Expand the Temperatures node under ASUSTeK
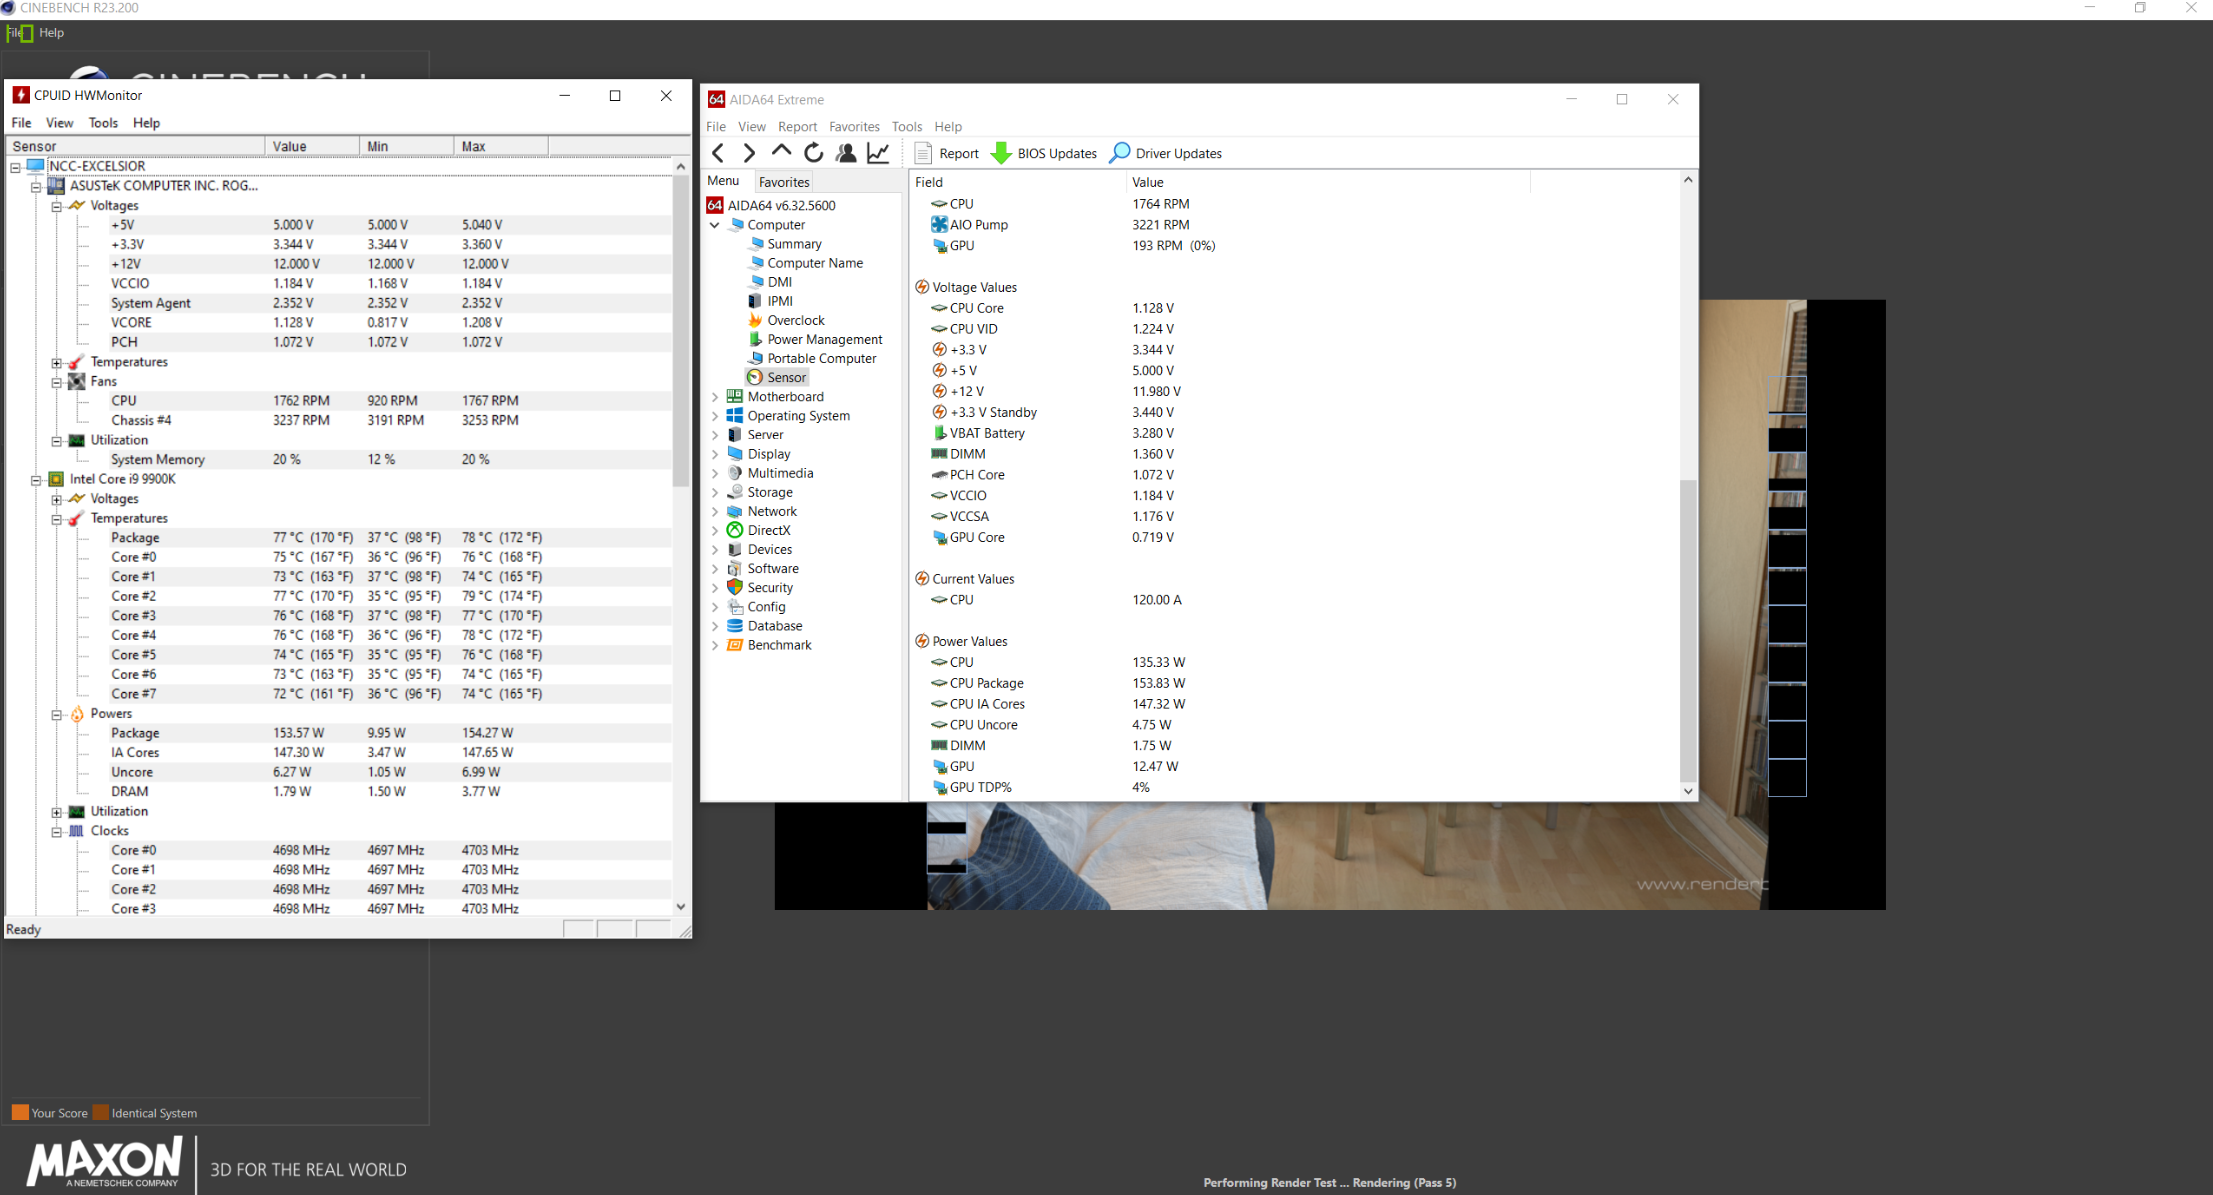 pyautogui.click(x=57, y=362)
